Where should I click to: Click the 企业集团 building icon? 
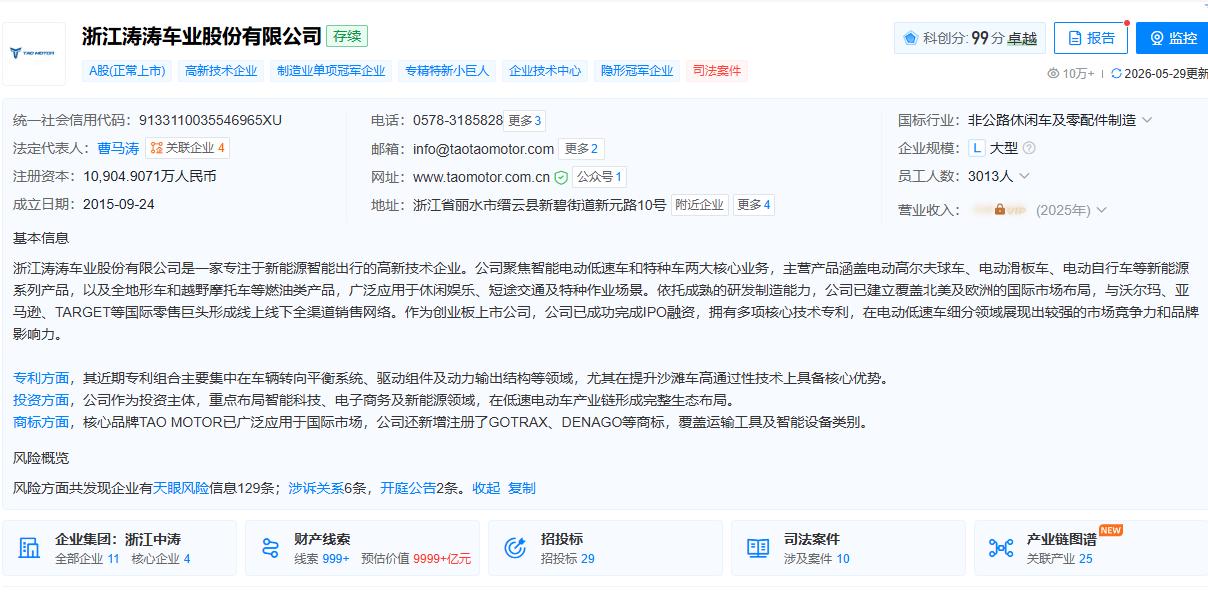(30, 548)
